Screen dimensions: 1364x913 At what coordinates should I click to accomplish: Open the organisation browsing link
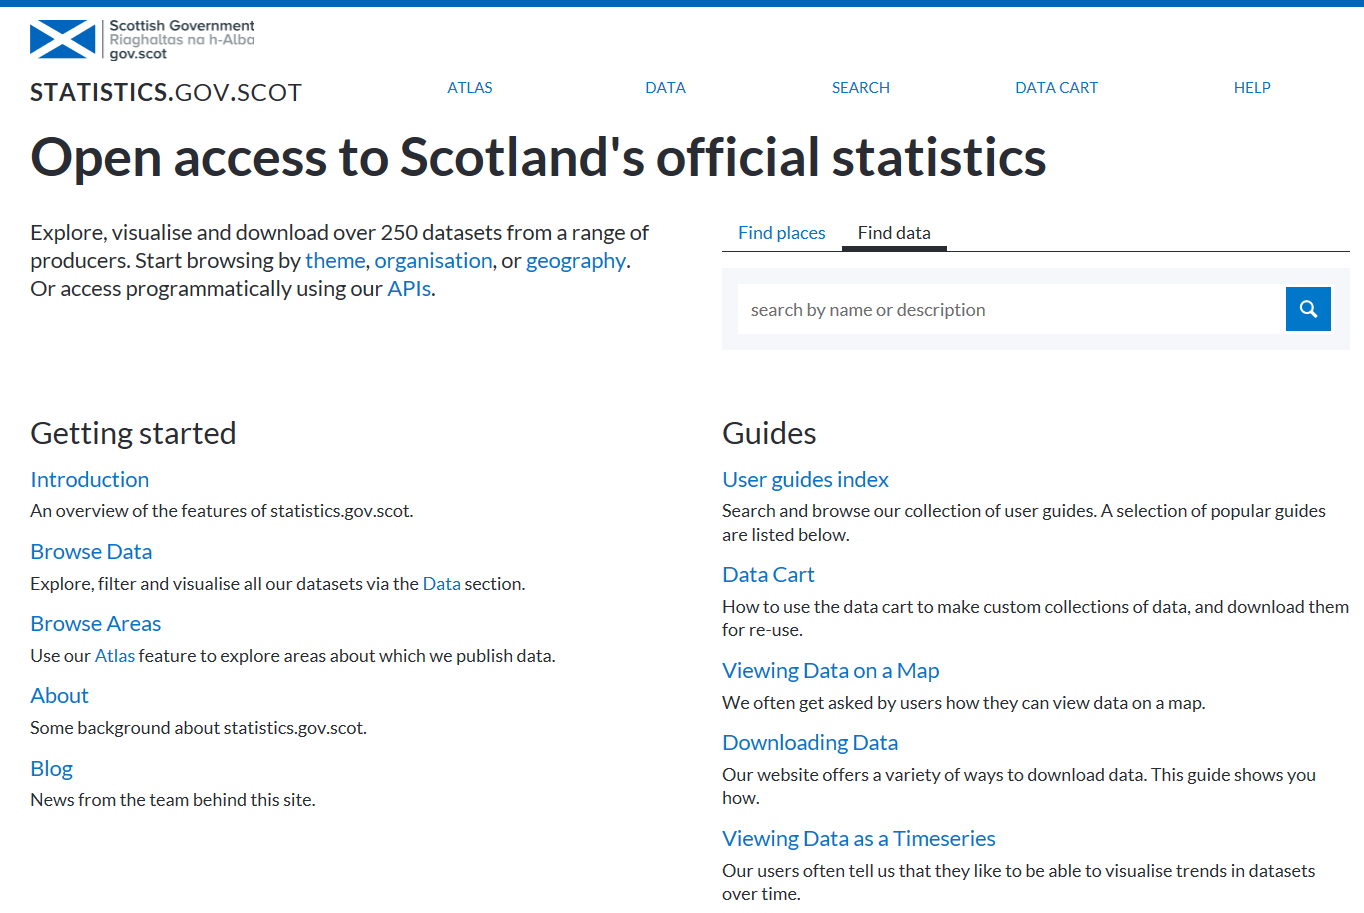pos(433,261)
